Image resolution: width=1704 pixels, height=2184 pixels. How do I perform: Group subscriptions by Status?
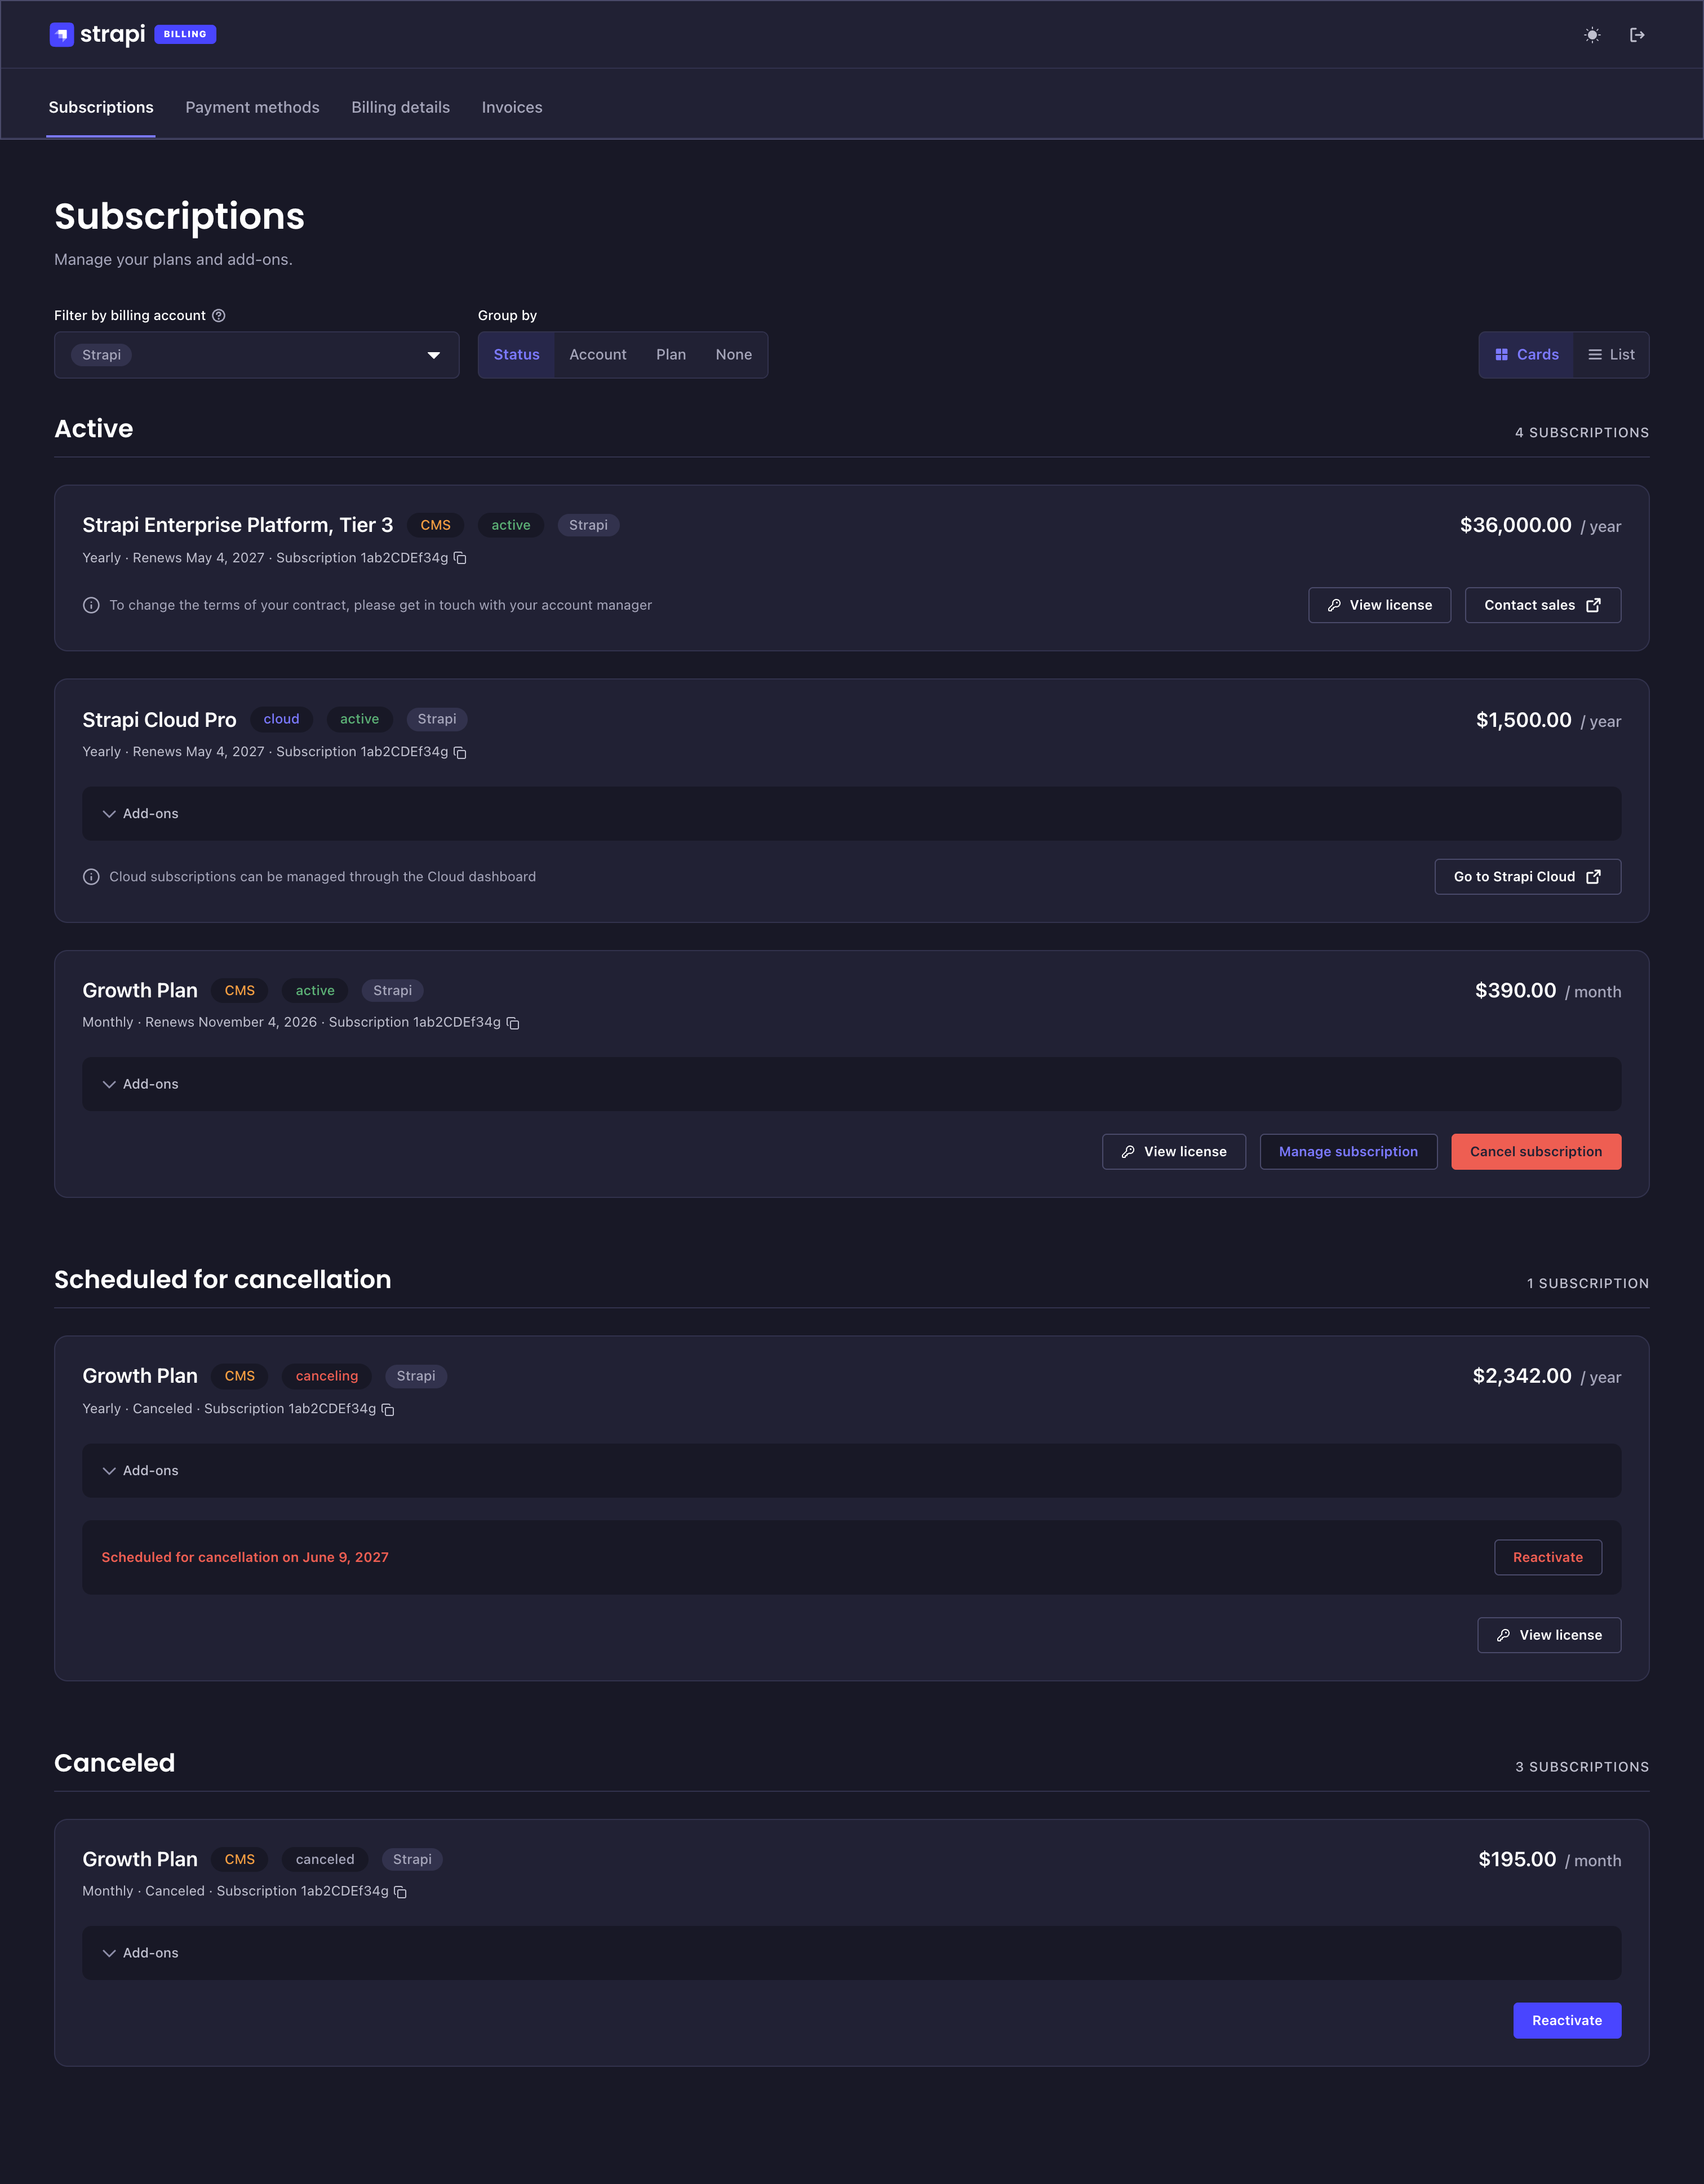pyautogui.click(x=516, y=355)
